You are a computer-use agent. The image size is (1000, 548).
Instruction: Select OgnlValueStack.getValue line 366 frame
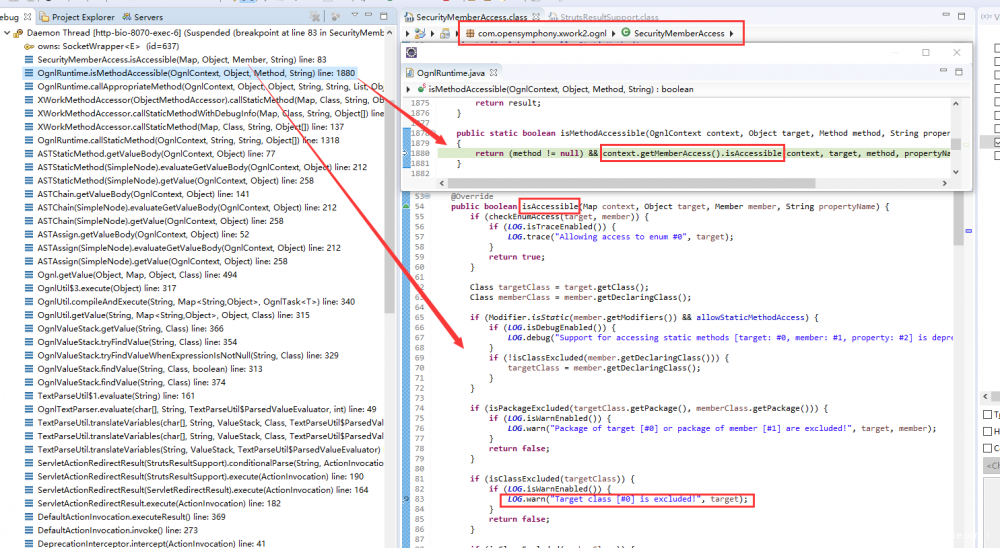(x=130, y=329)
